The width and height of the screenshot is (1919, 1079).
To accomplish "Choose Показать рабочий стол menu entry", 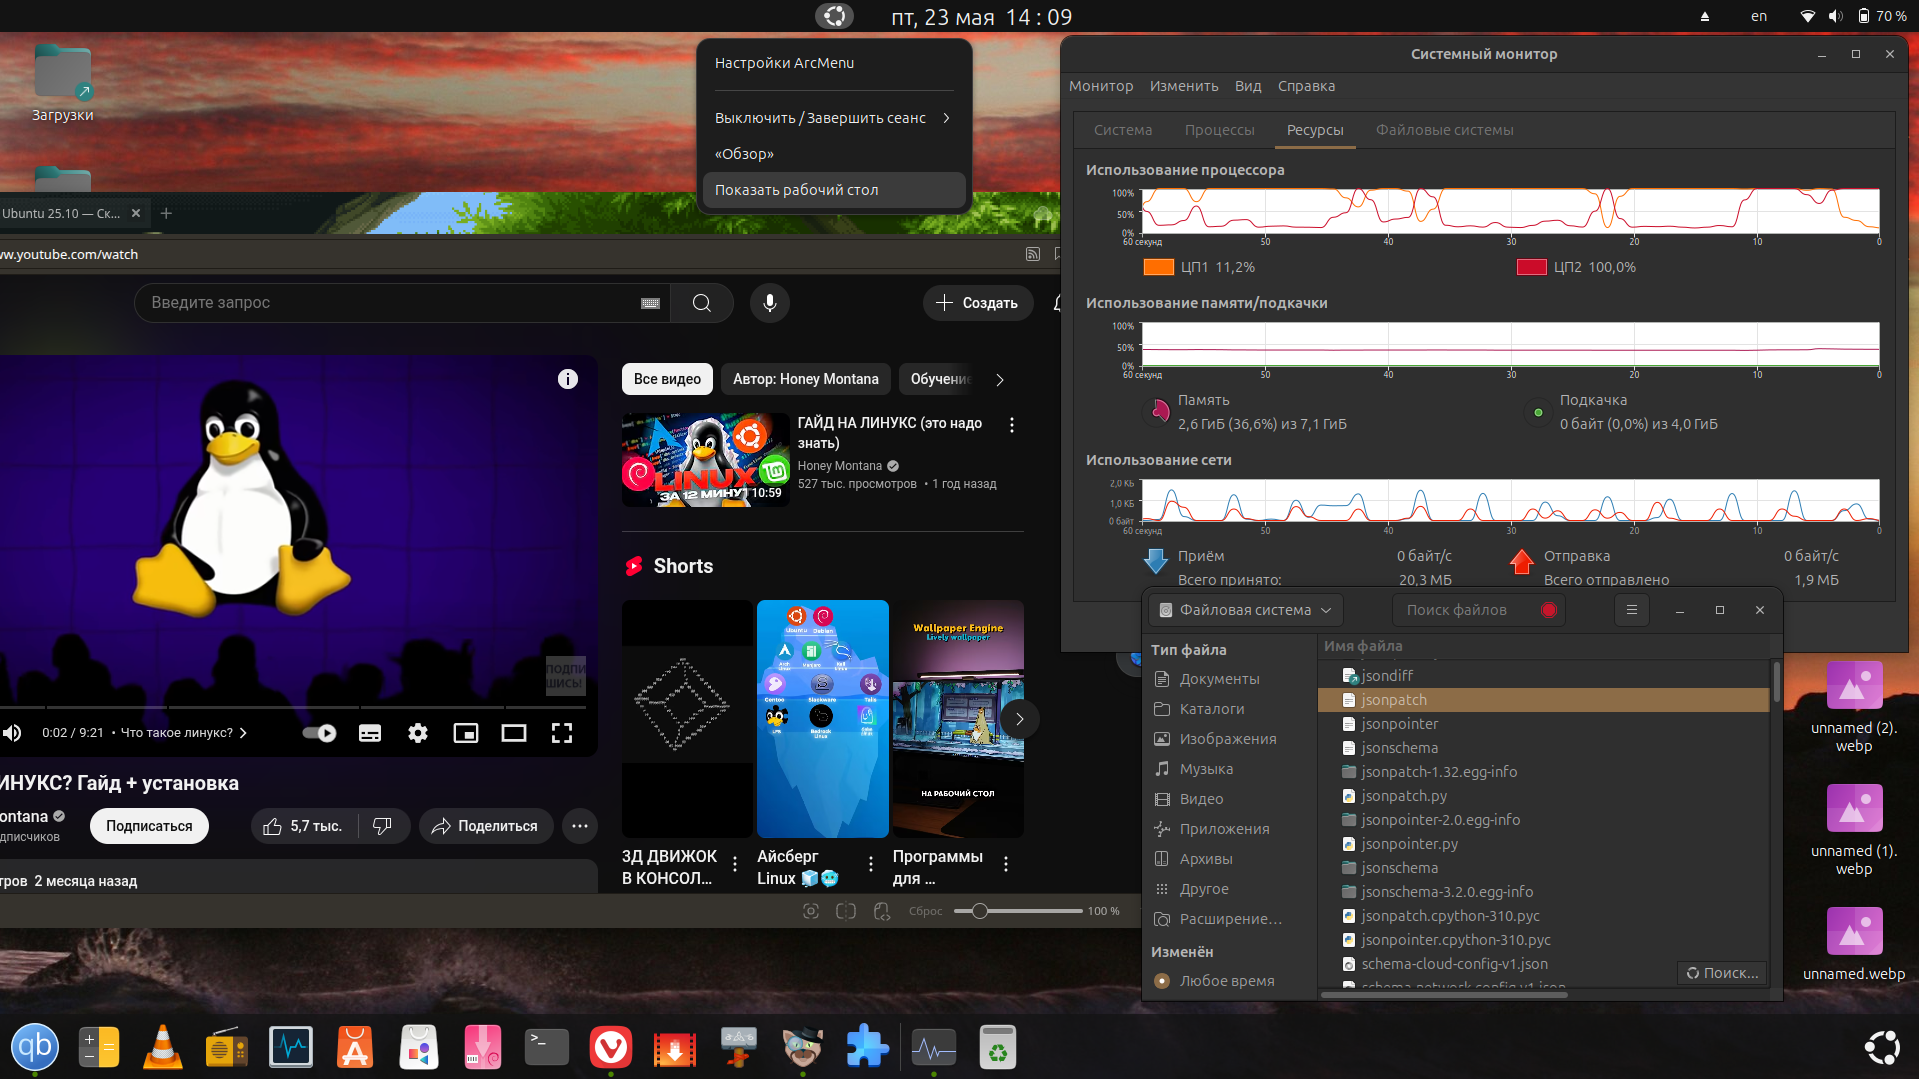I will click(833, 190).
